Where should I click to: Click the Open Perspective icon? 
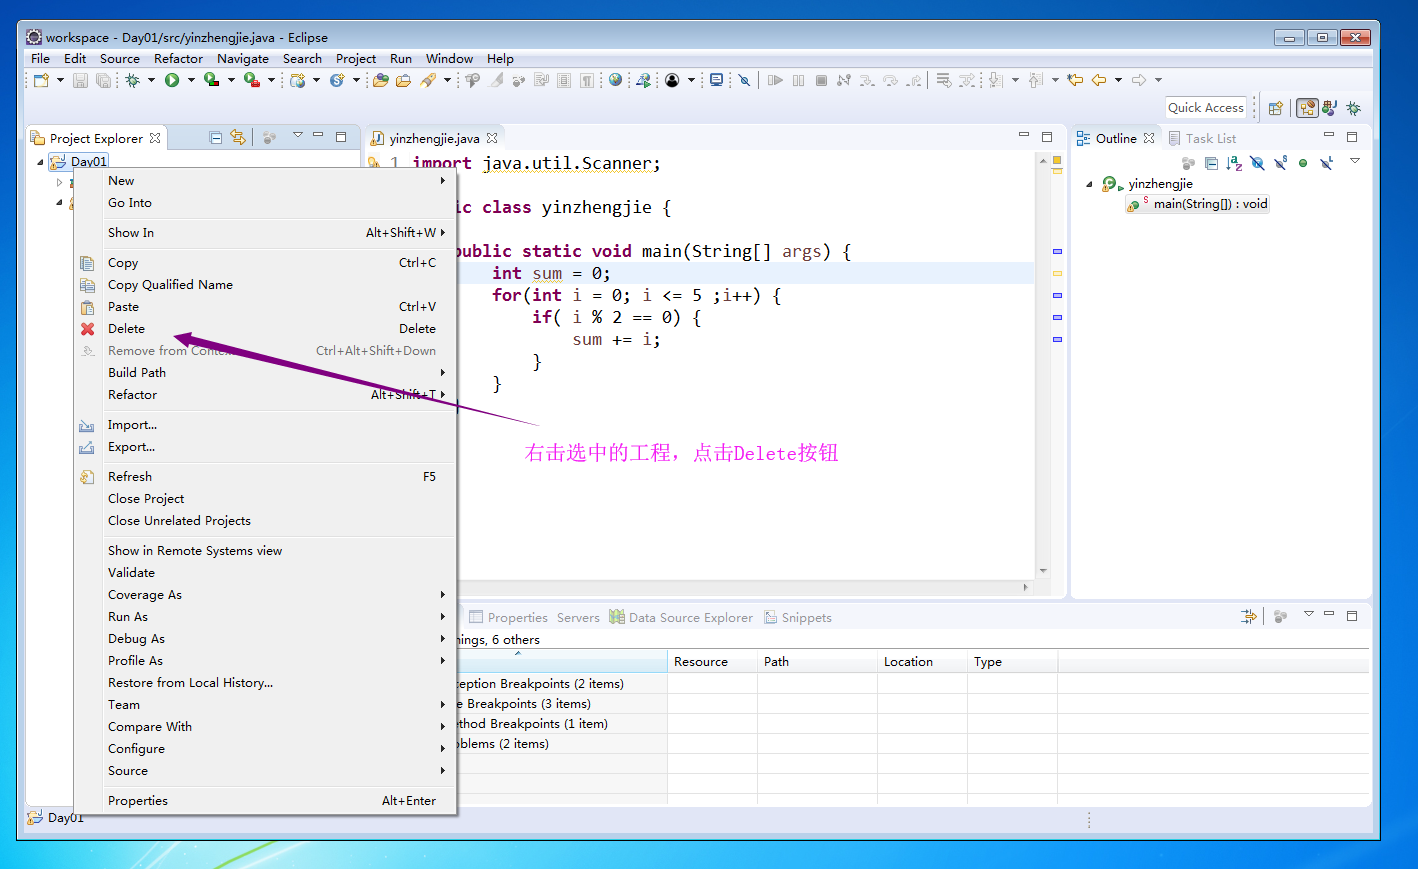(x=1275, y=108)
